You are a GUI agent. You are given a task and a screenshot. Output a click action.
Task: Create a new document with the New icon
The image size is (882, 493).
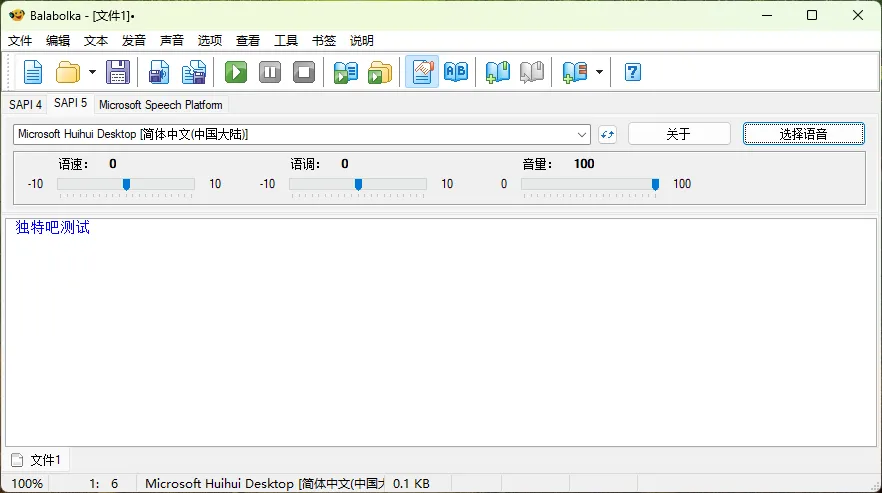[x=33, y=72]
